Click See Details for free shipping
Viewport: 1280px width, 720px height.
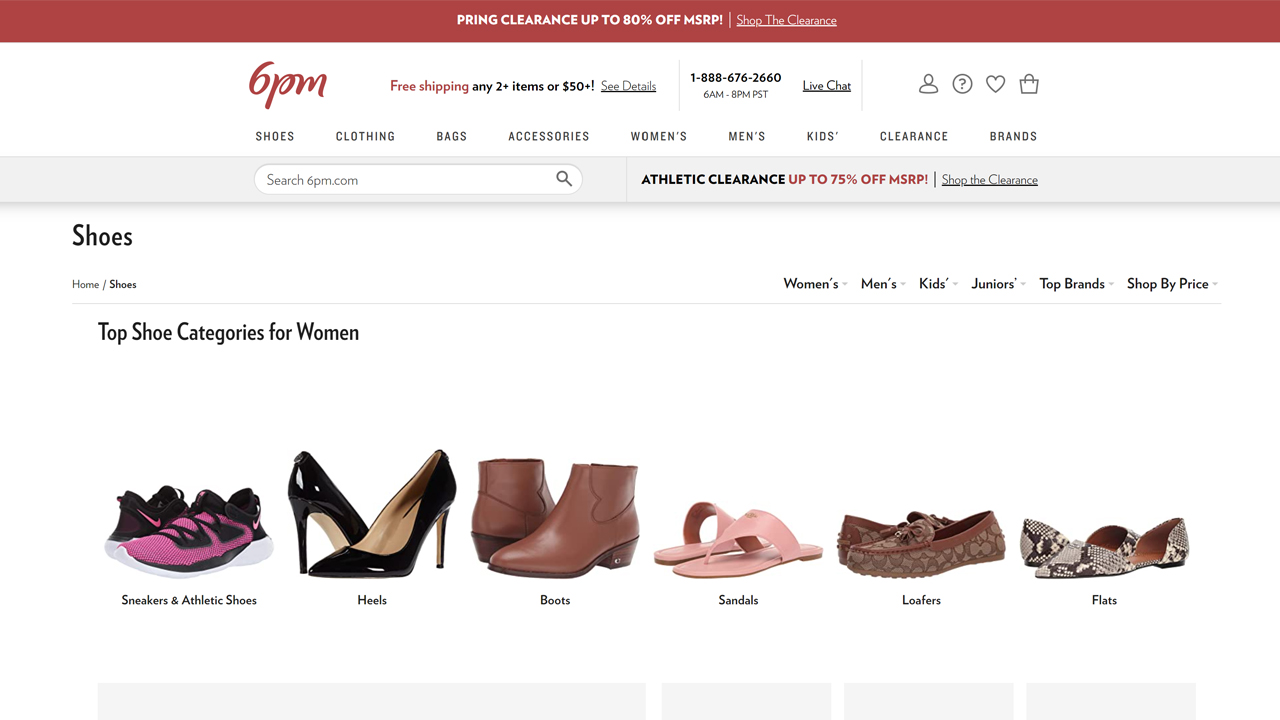pyautogui.click(x=628, y=86)
